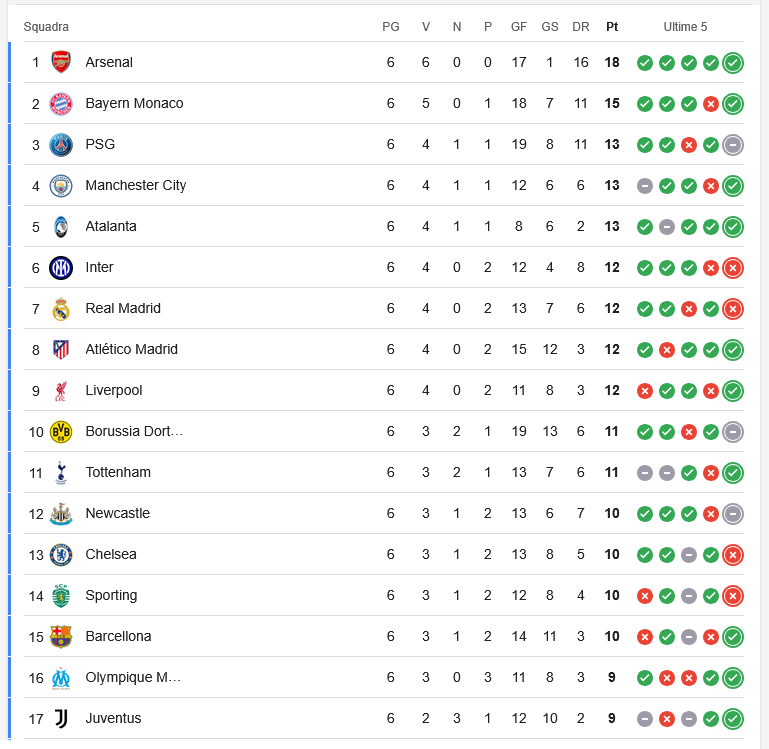Click the Arsenal club crest icon
Screen dimensions: 769x749
pos(61,62)
